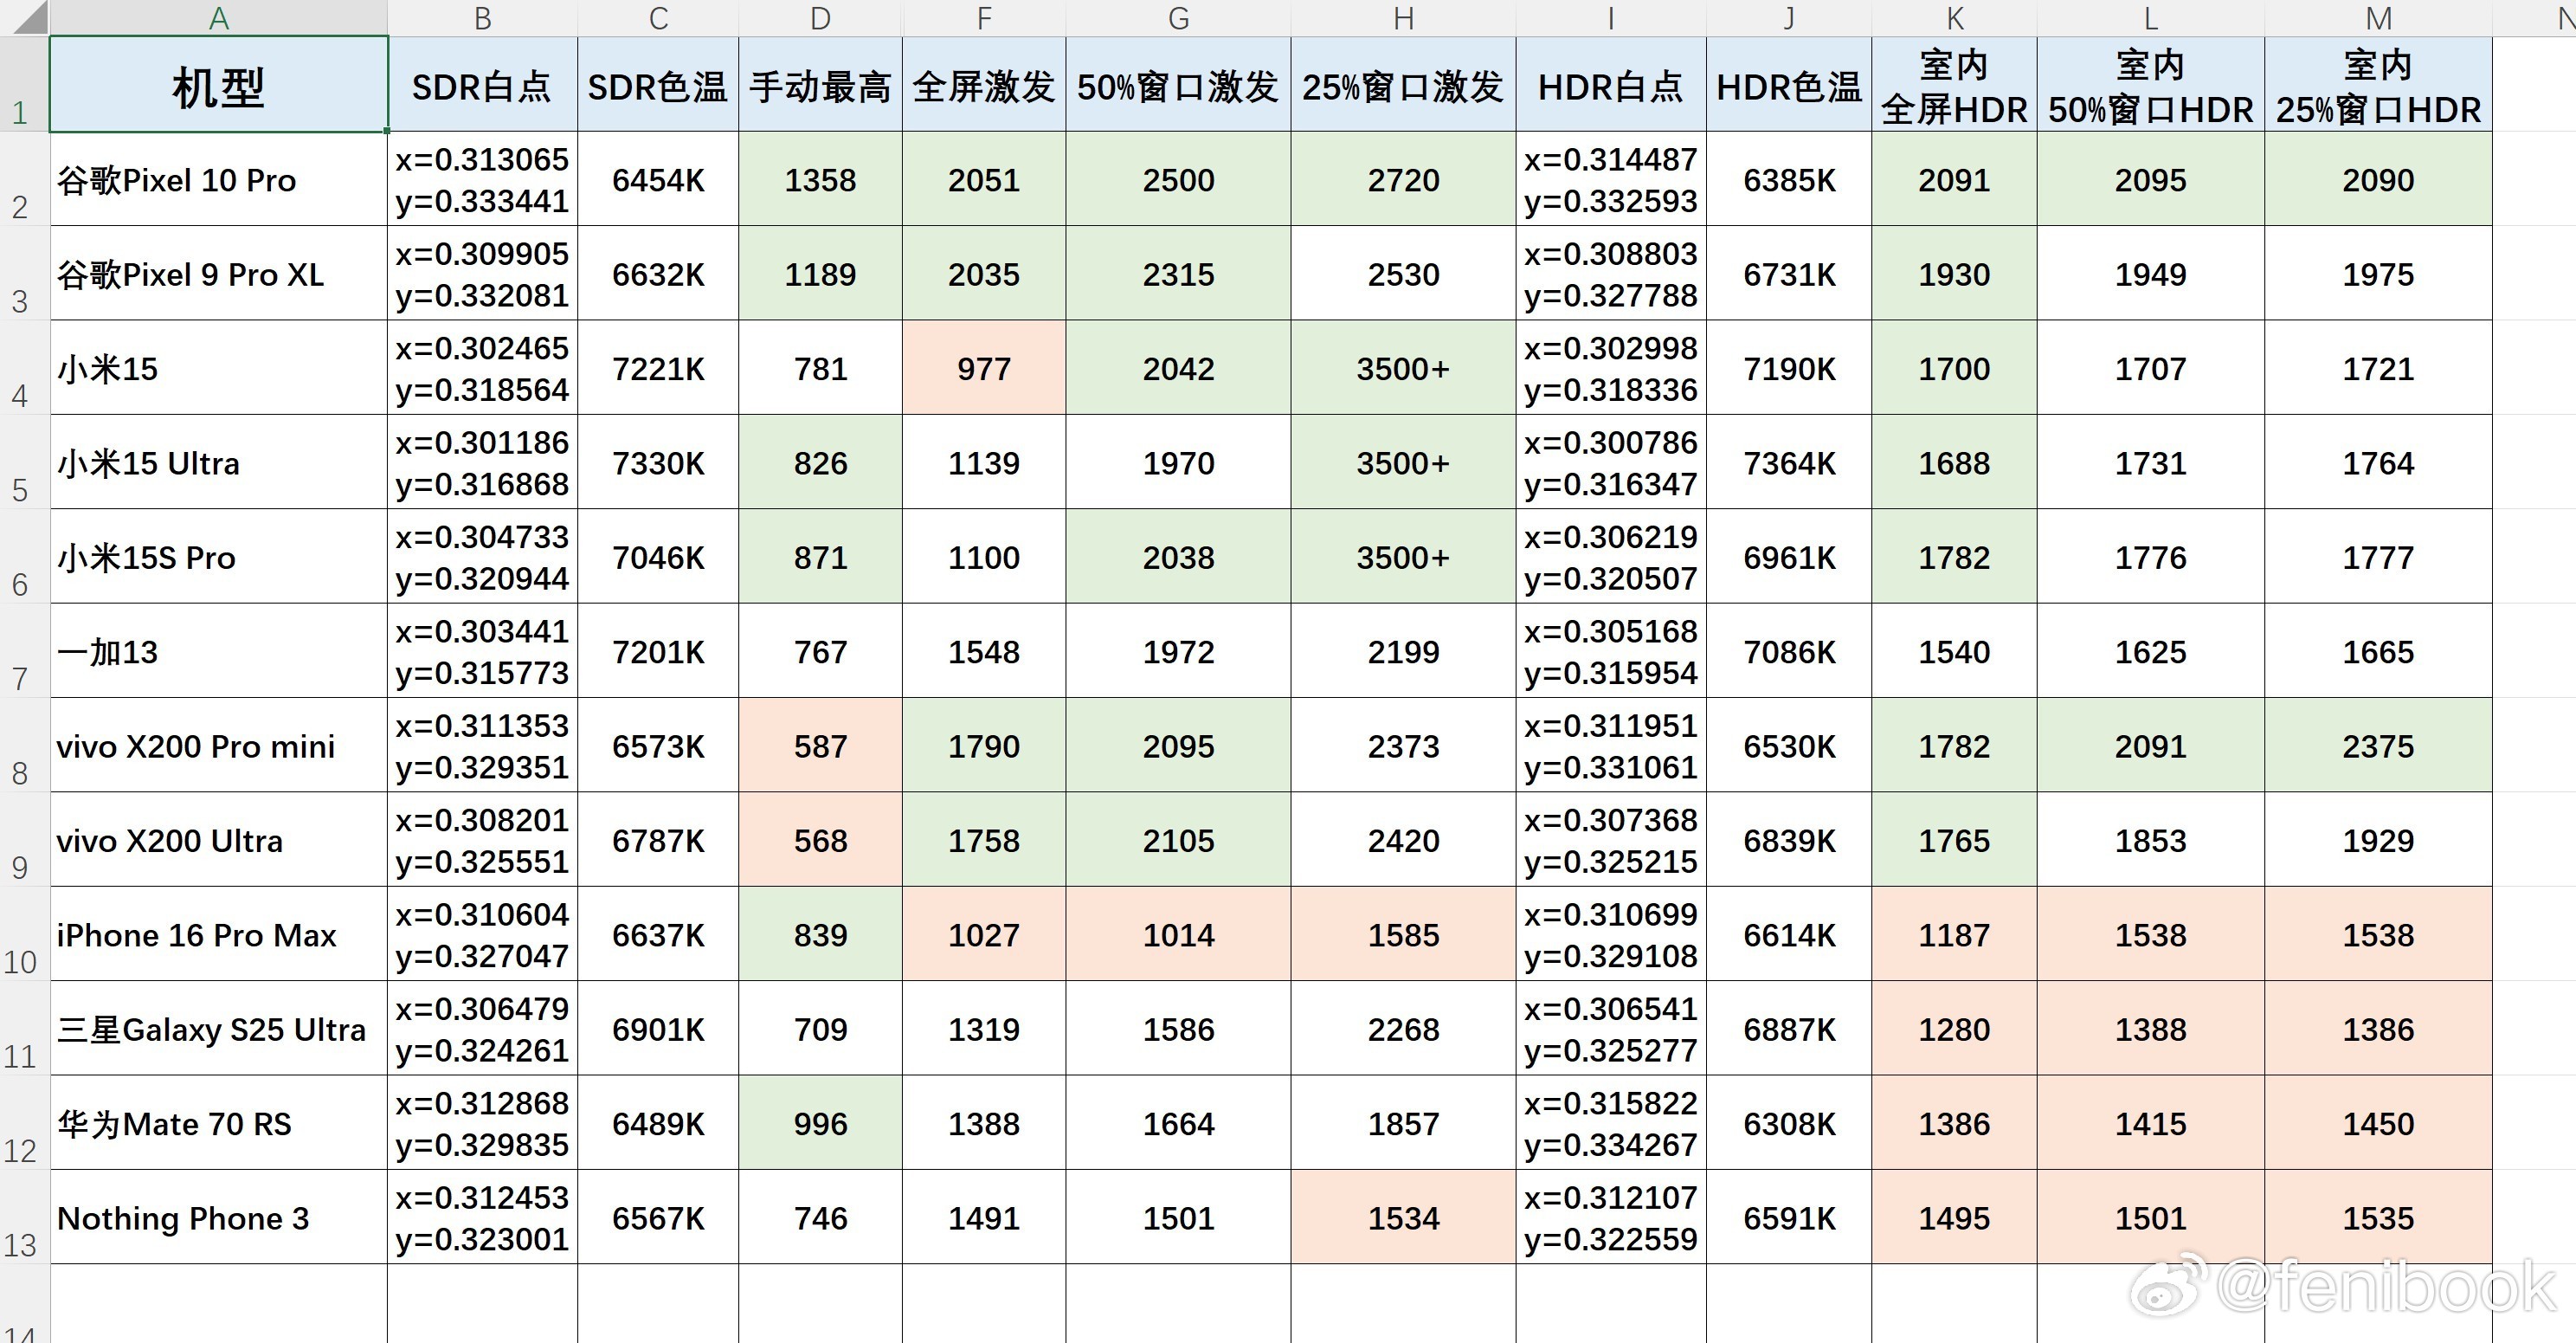The width and height of the screenshot is (2576, 1343).
Task: Select column A header
Action: (x=218, y=17)
